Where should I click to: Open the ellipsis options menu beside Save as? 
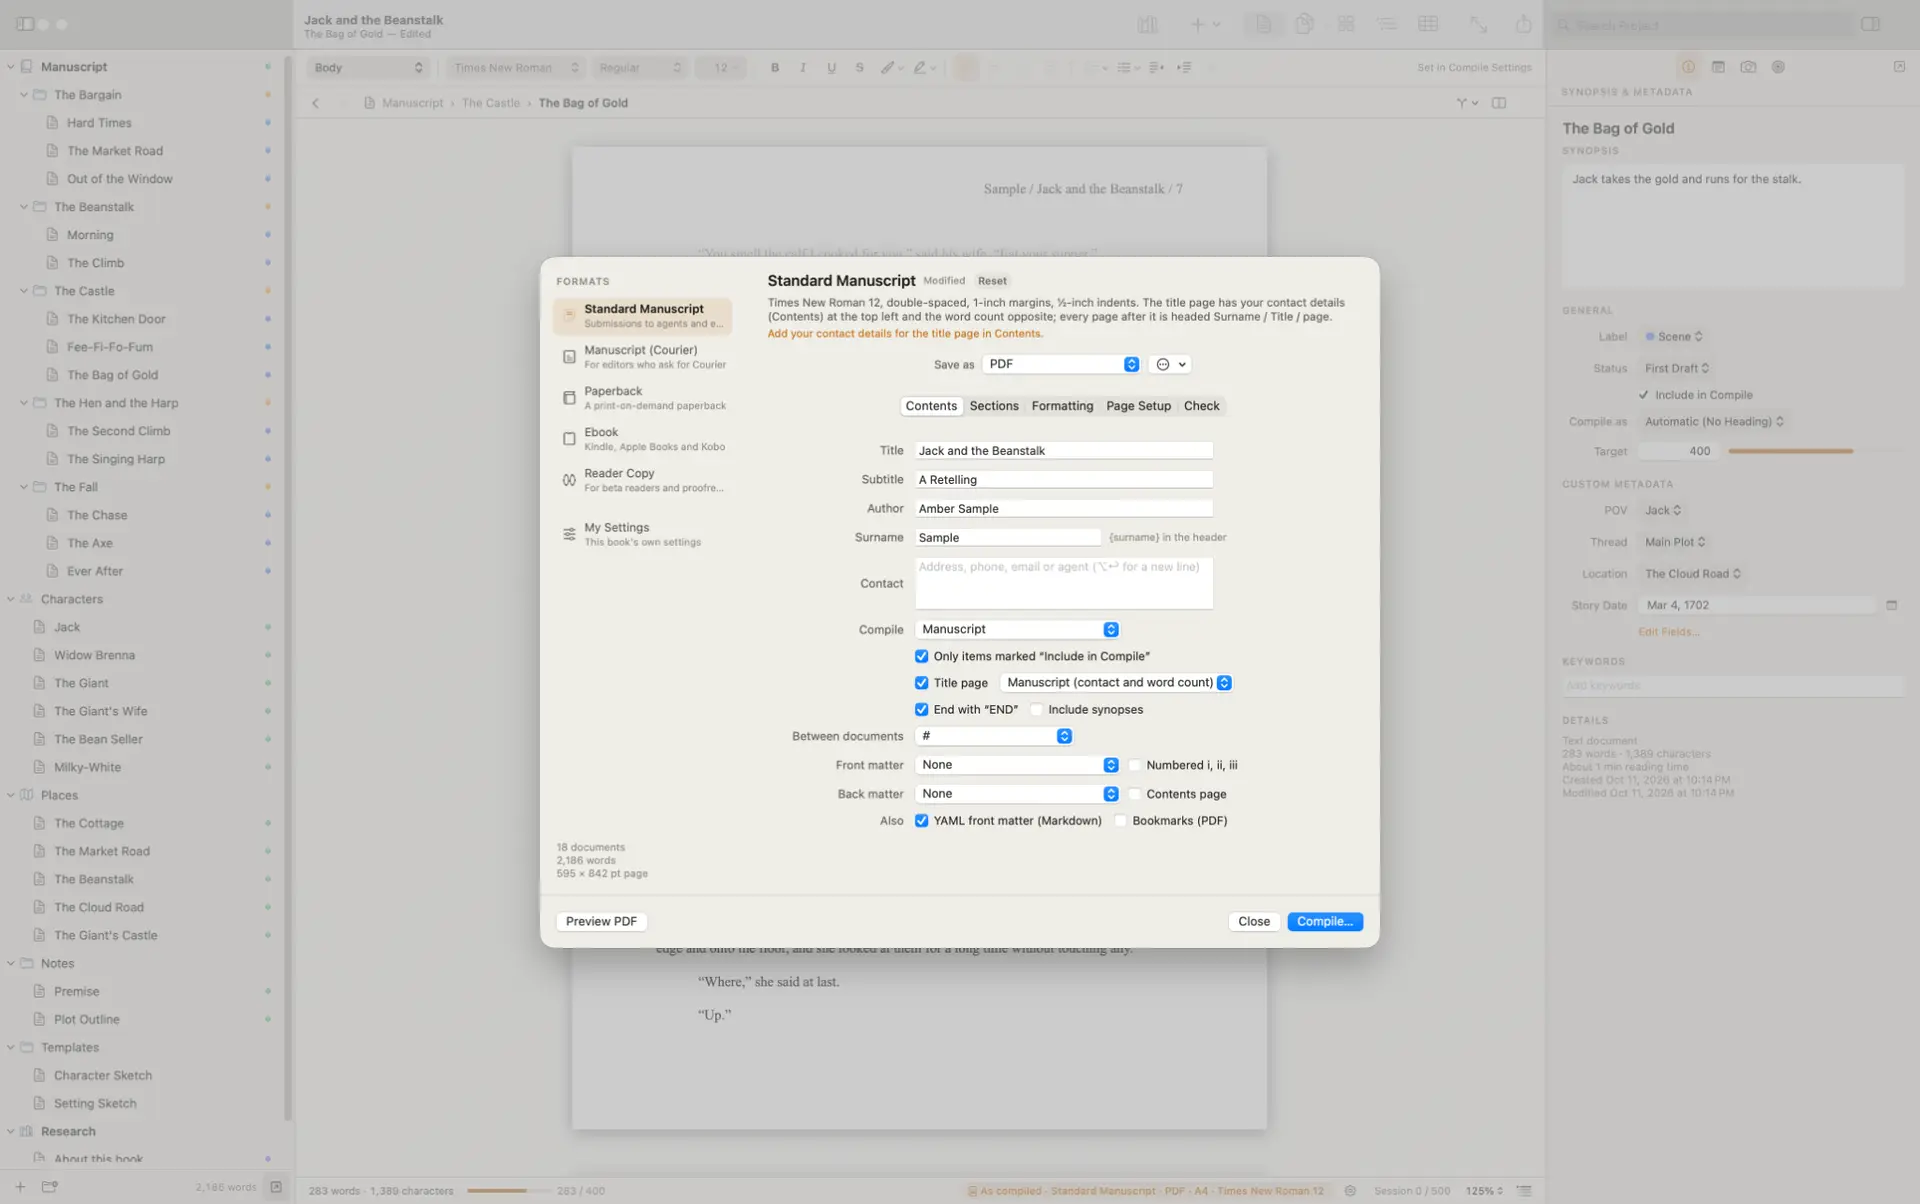tap(1169, 365)
